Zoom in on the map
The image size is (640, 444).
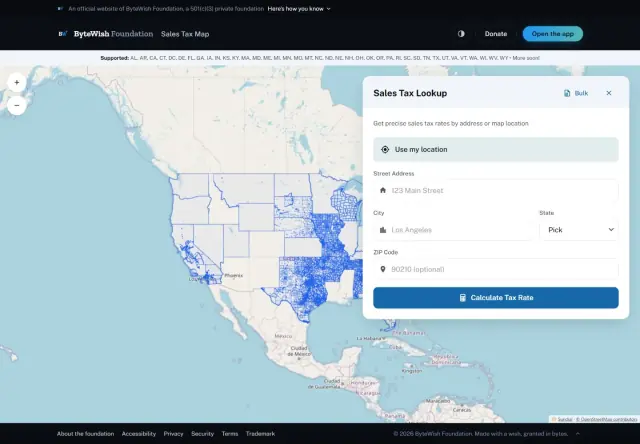[x=17, y=82]
